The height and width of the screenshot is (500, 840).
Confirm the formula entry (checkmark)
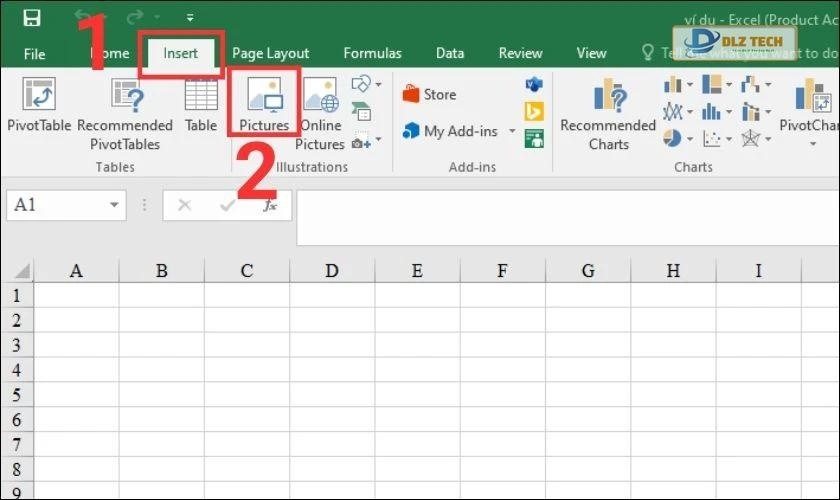[228, 205]
